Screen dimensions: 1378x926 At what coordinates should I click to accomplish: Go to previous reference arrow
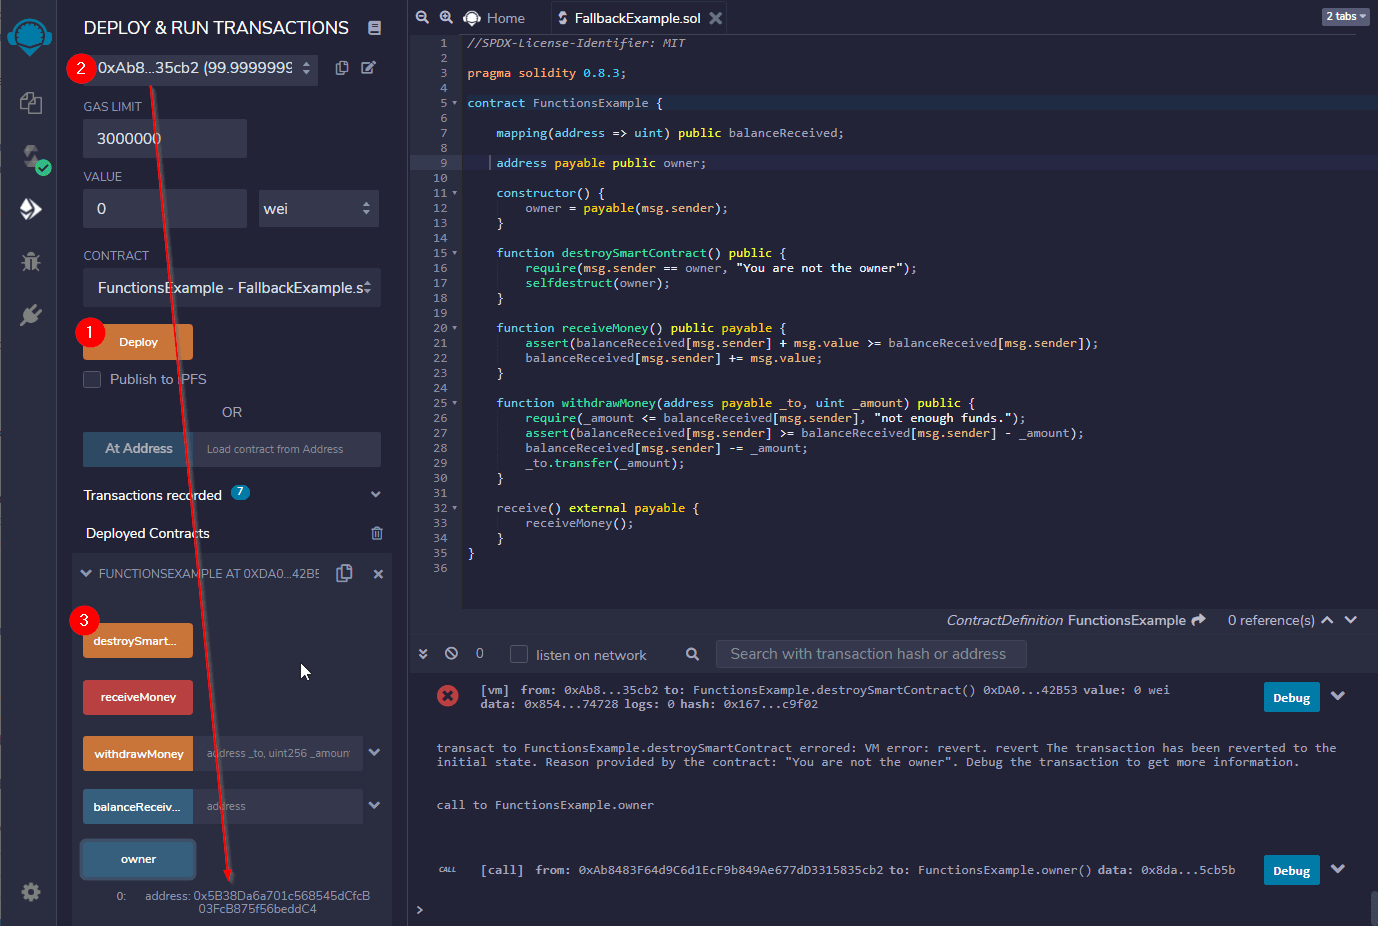(x=1327, y=620)
